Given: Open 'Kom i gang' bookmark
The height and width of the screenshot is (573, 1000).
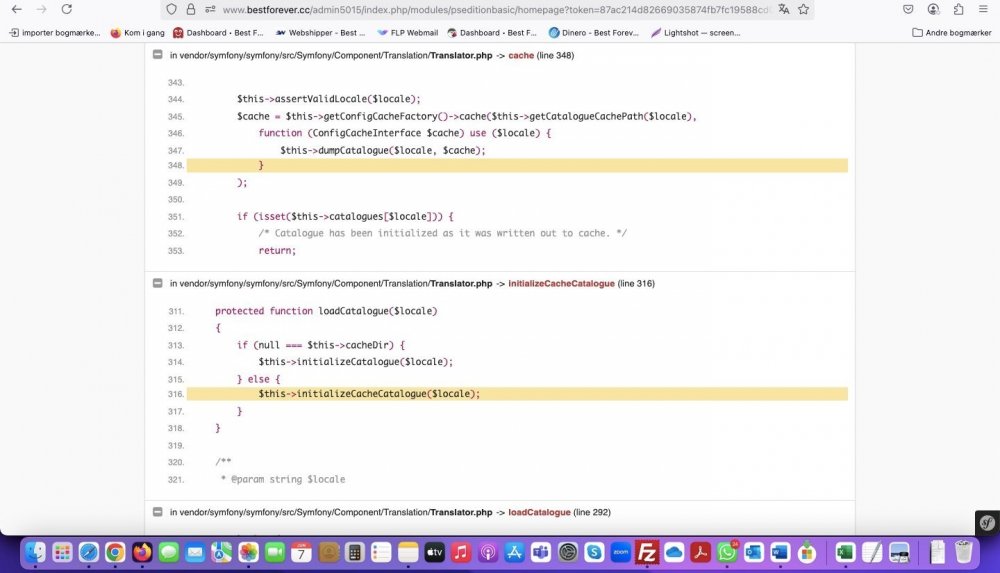Looking at the screenshot, I should (137, 33).
